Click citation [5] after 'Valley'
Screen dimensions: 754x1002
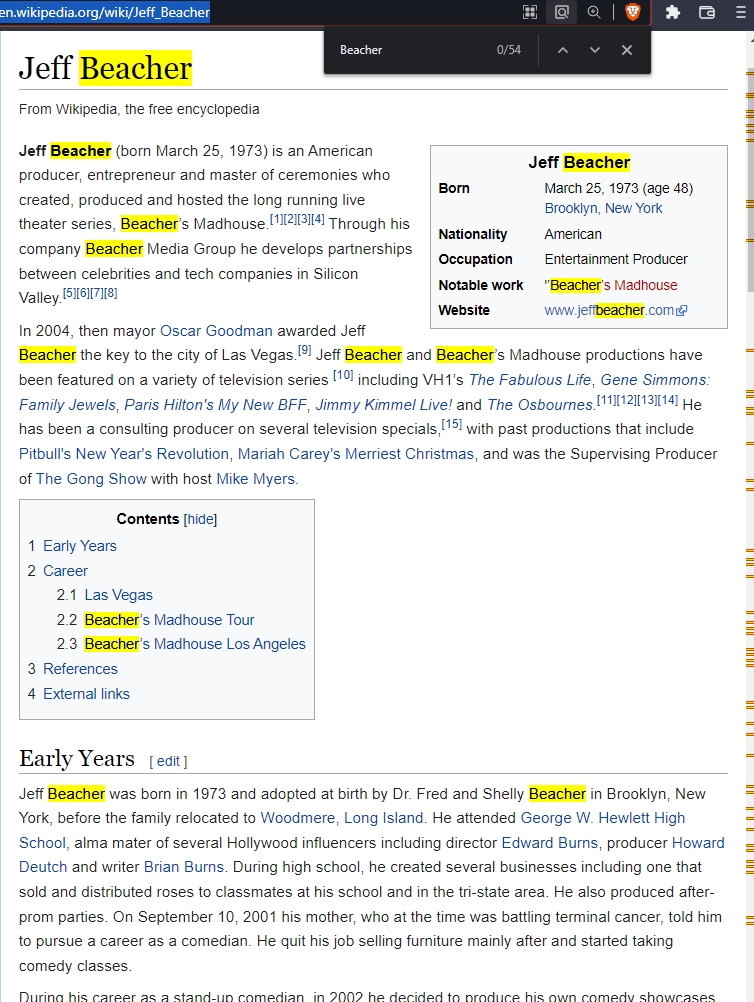click(x=69, y=293)
